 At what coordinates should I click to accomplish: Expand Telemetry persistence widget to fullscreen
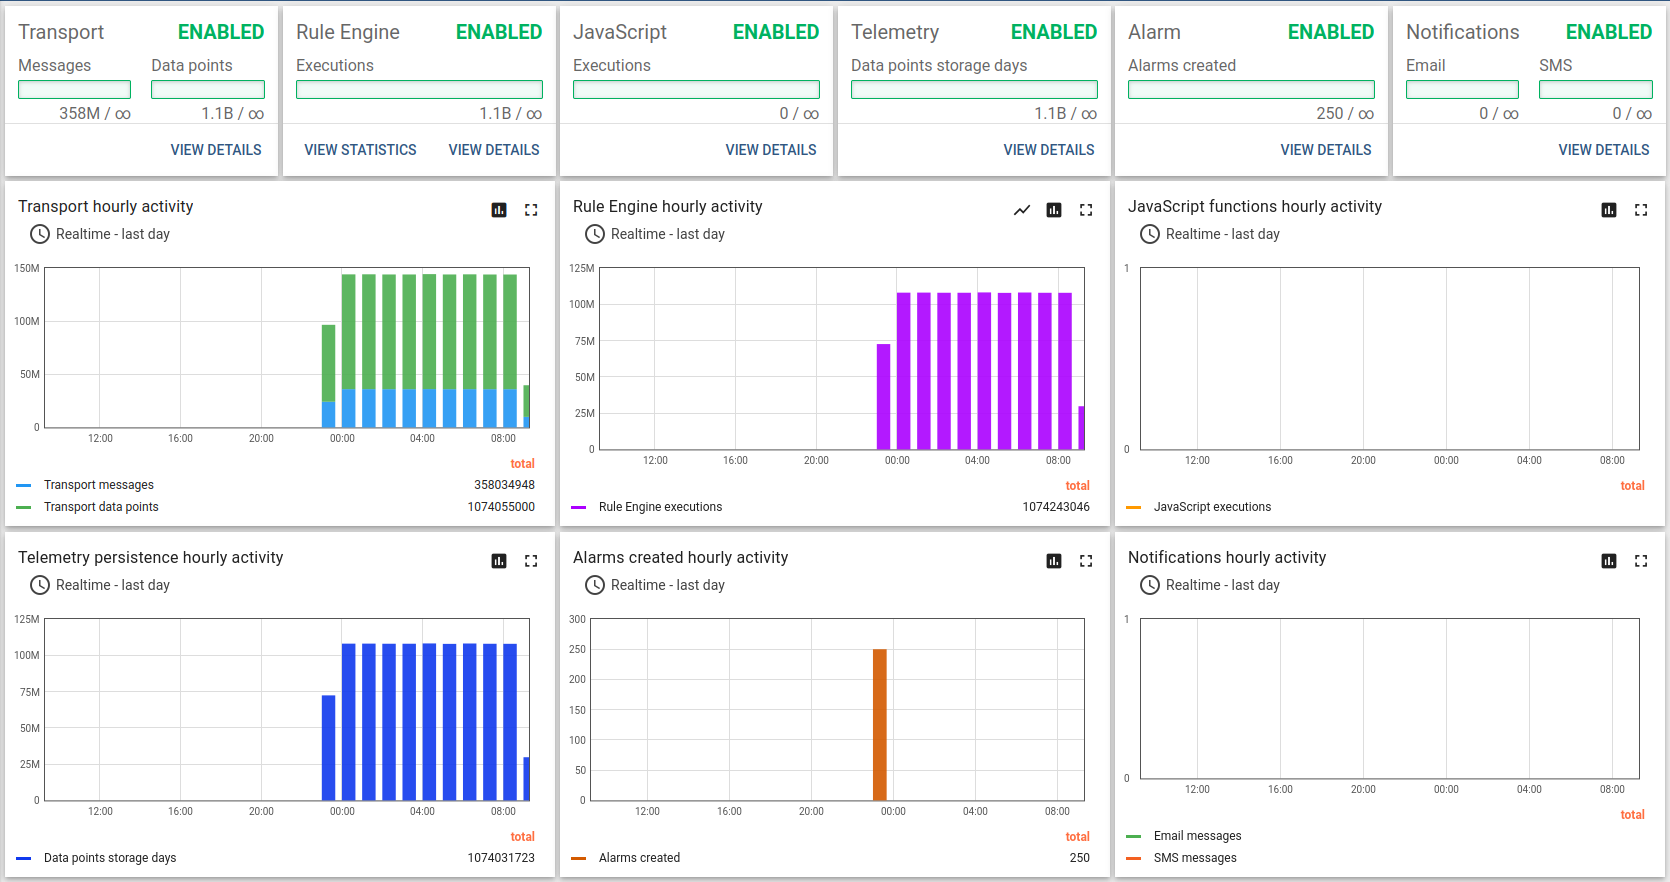click(531, 561)
